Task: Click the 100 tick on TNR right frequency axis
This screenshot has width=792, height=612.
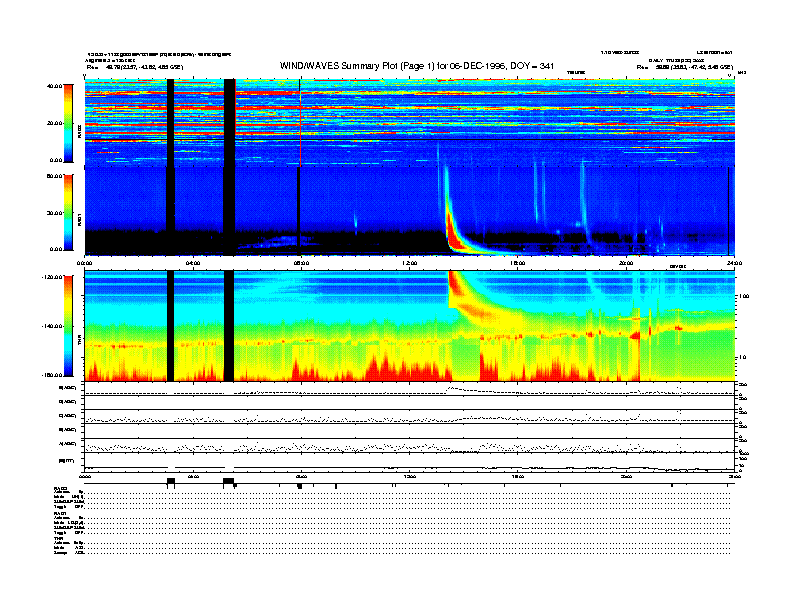Action: click(744, 296)
